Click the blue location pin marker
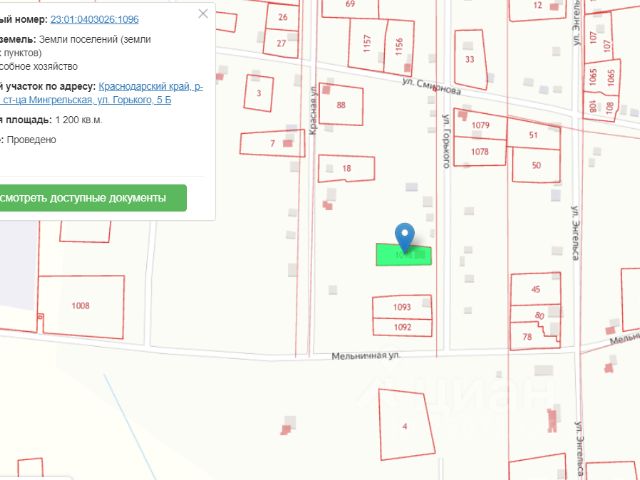Viewport: 640px width, 480px height. click(x=404, y=235)
